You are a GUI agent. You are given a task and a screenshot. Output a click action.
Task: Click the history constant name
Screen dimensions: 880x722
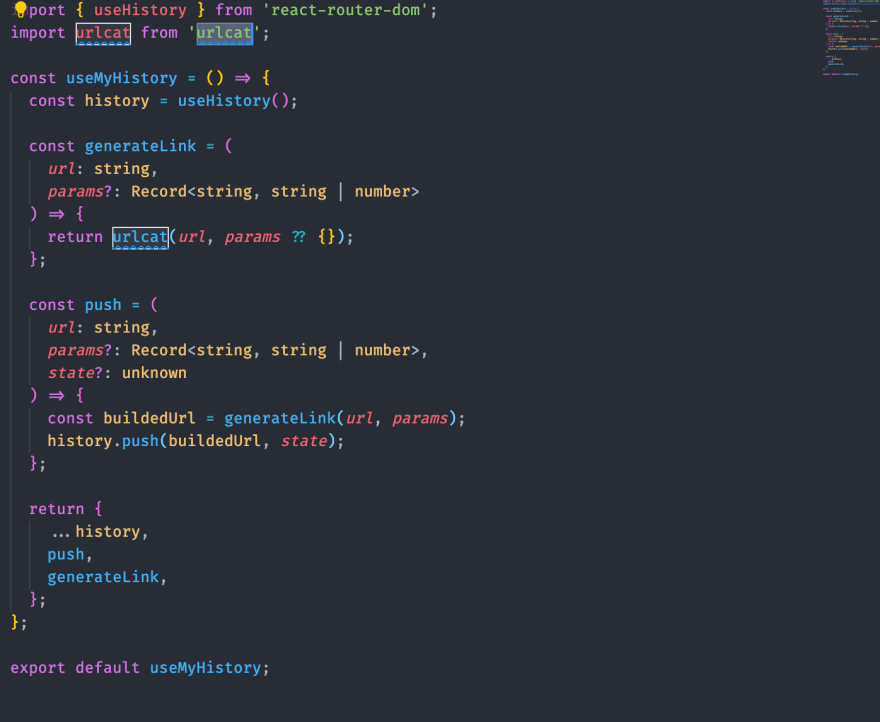click(117, 101)
